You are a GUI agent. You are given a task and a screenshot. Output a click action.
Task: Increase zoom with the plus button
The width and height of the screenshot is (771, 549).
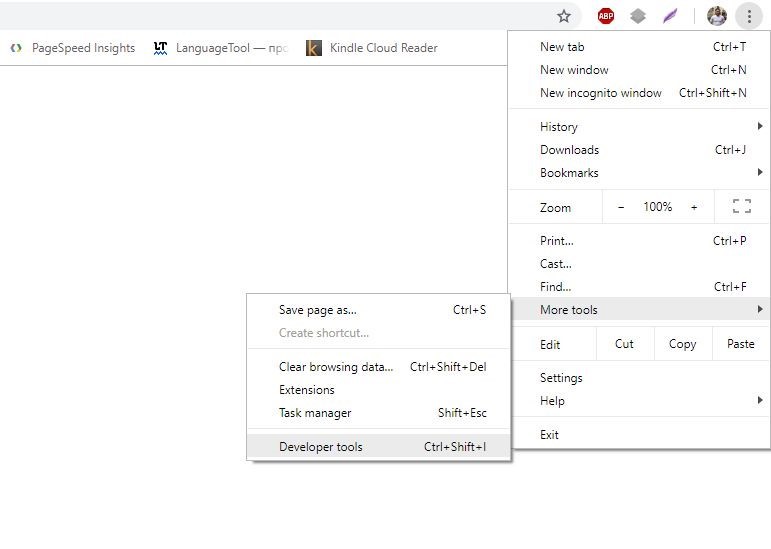click(x=694, y=207)
